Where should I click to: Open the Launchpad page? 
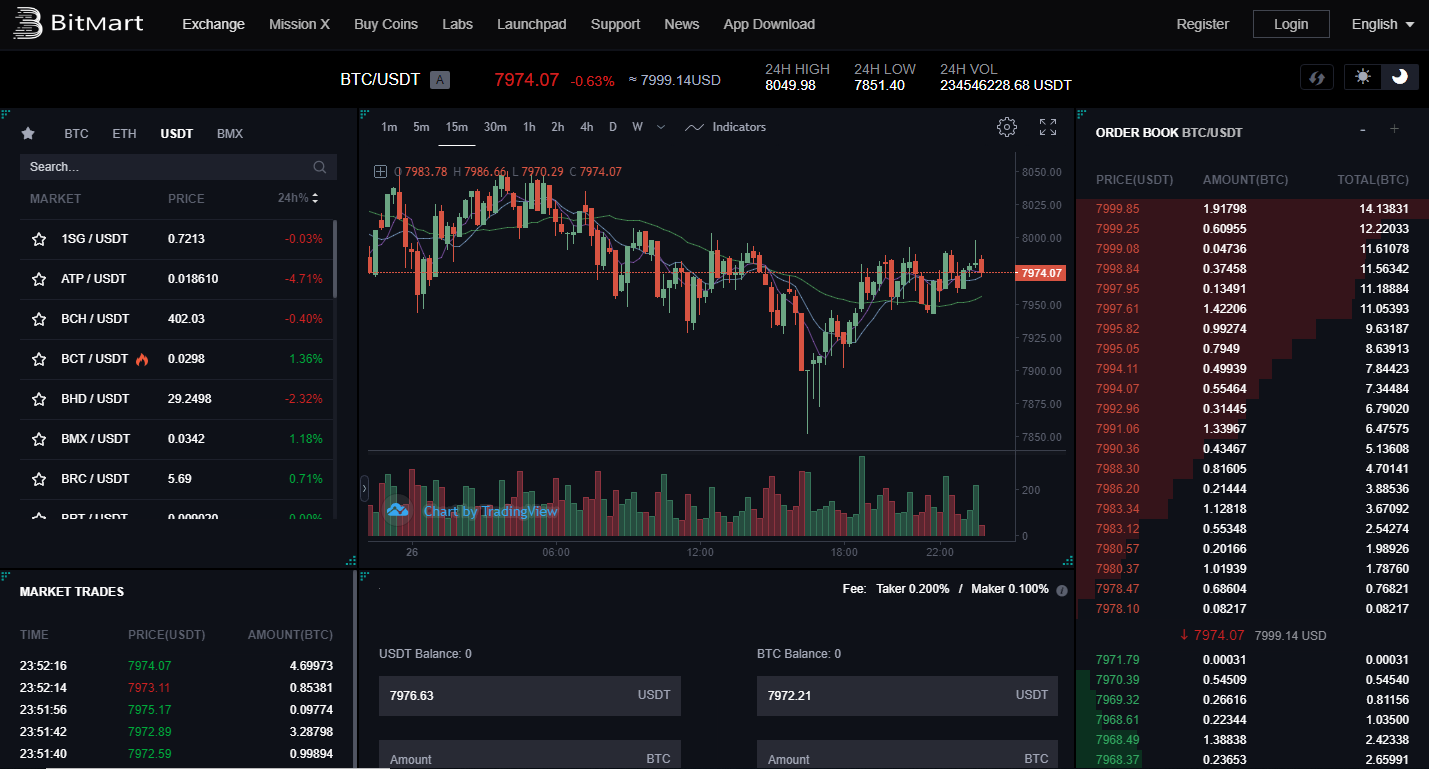pos(532,24)
